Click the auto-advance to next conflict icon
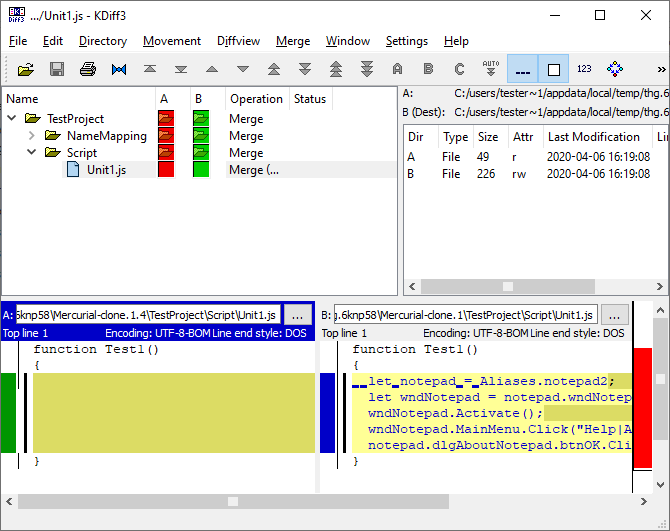 click(x=490, y=69)
